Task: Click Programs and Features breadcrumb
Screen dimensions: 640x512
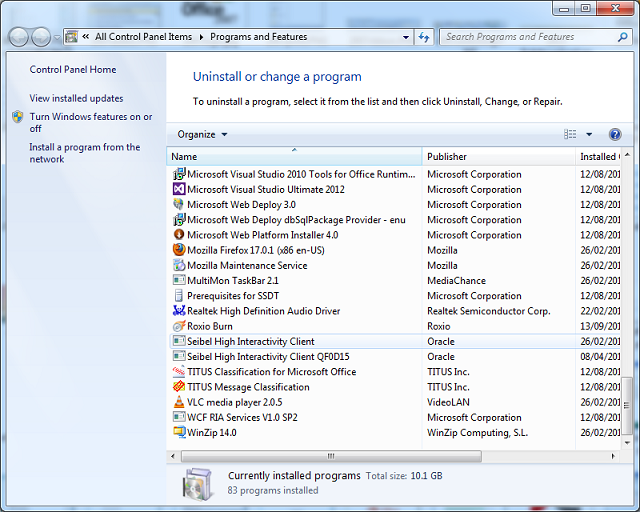Action: click(259, 37)
